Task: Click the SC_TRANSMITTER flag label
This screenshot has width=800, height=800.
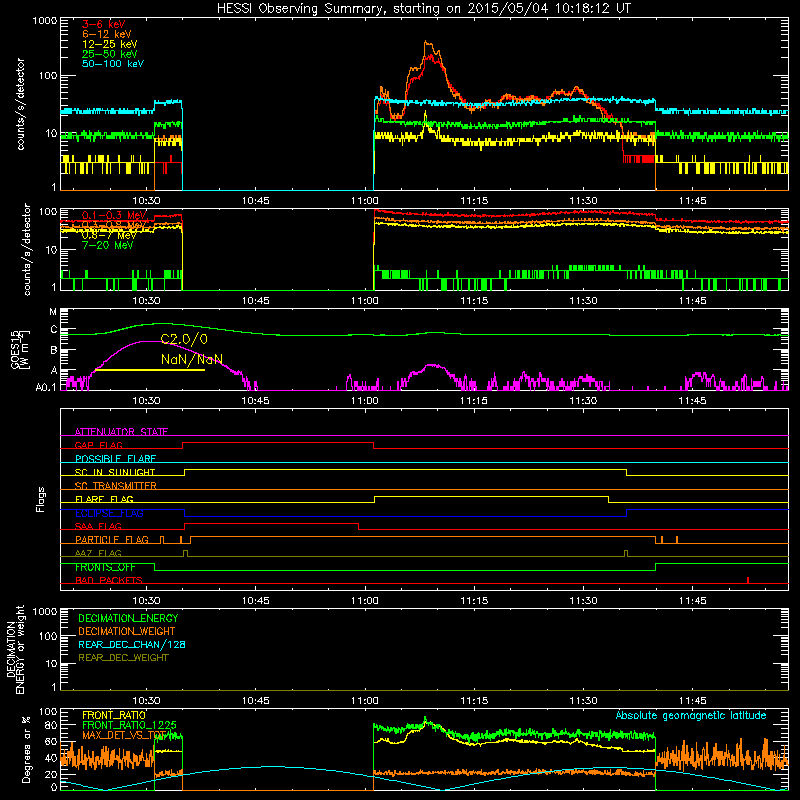Action: click(116, 486)
